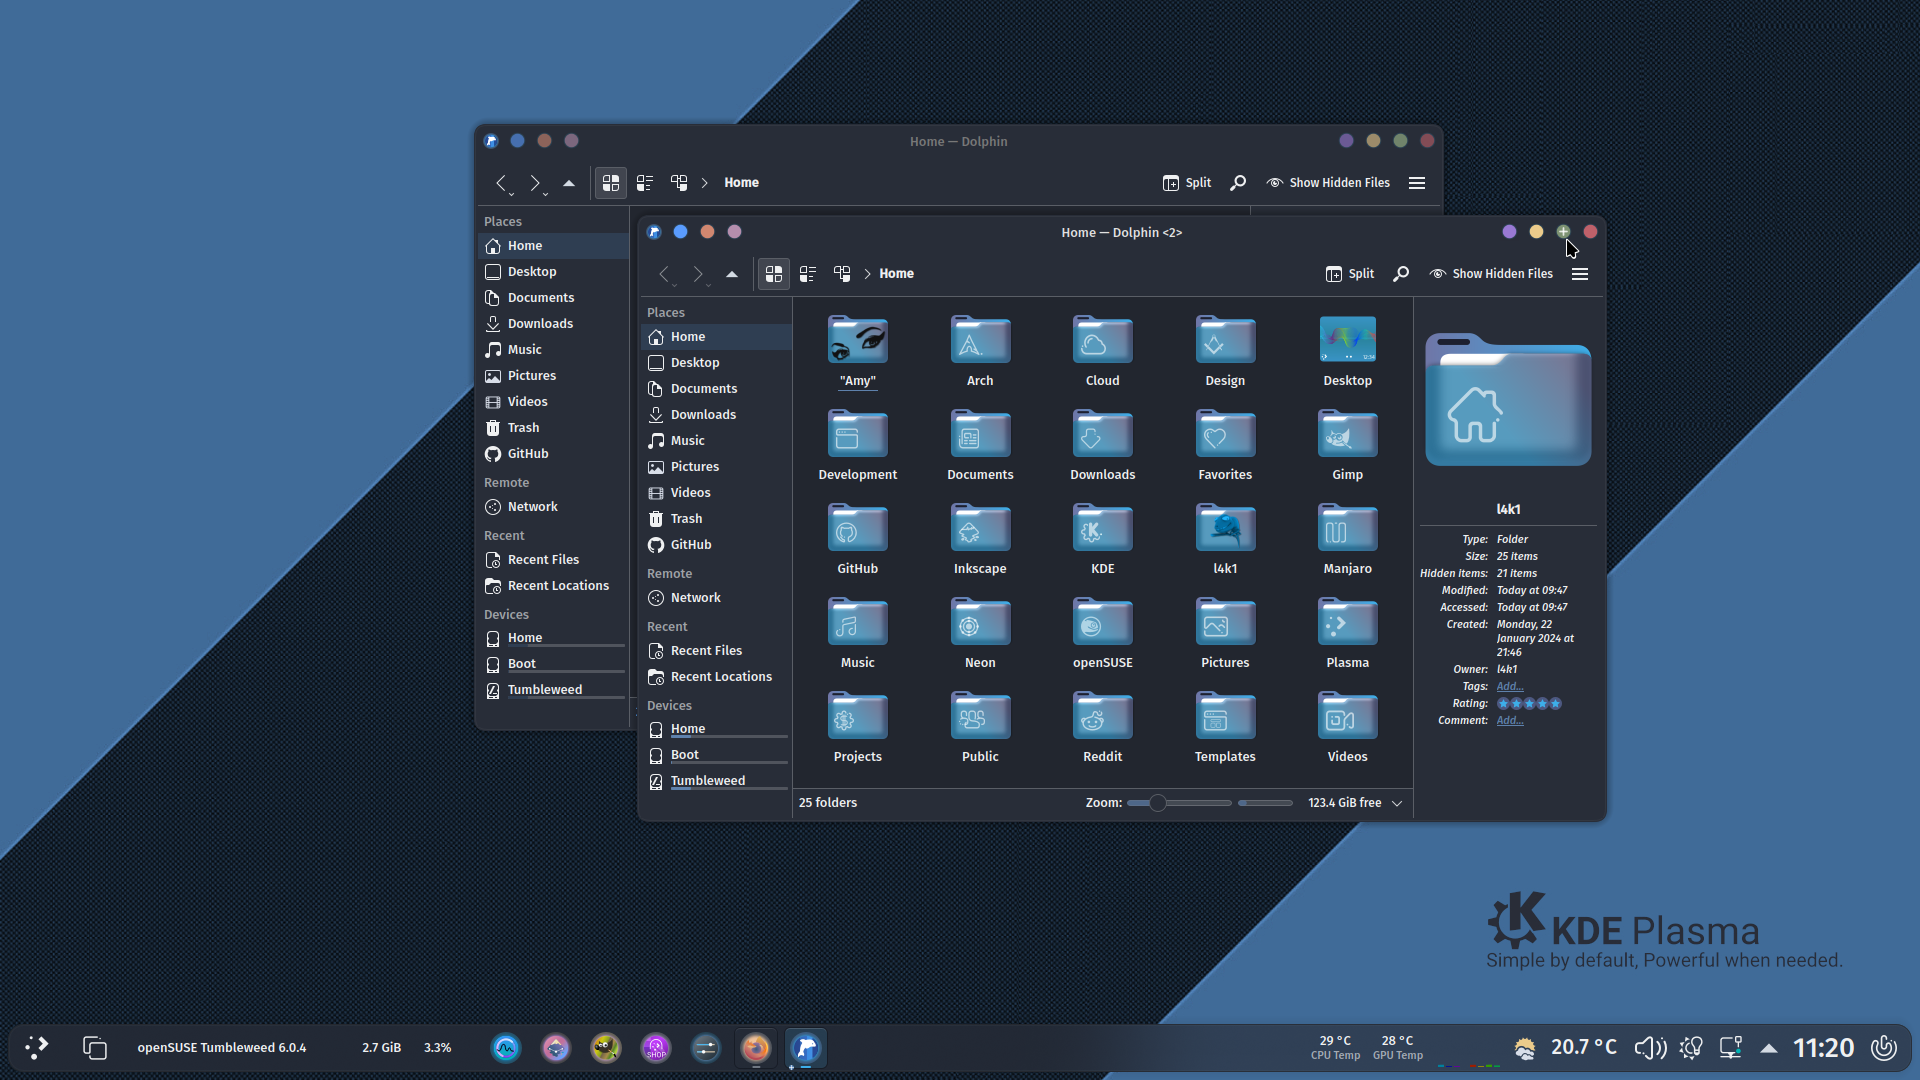The width and height of the screenshot is (1920, 1080).
Task: Open Recent Files in front window sidebar
Action: pyautogui.click(x=716, y=651)
